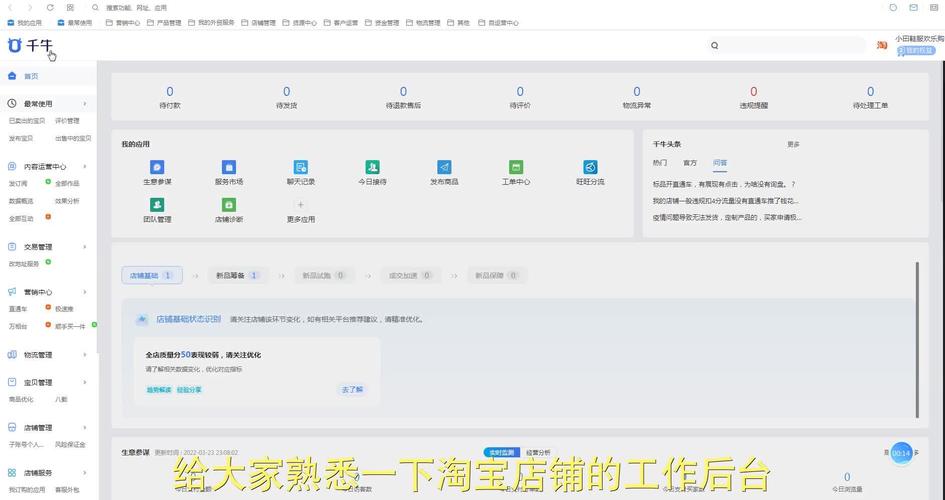Switch to the 热门 headlines tab
Screen dimensions: 945x500
pos(660,163)
